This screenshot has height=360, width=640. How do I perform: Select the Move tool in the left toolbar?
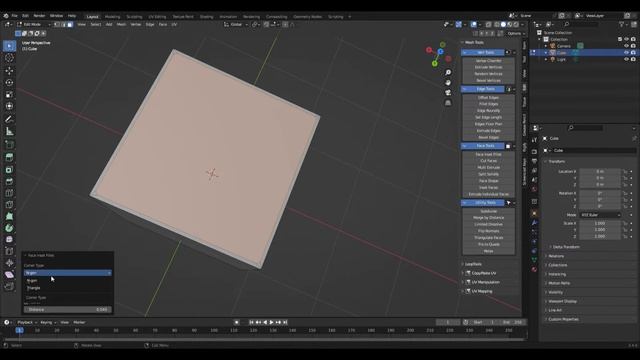(x=9, y=71)
